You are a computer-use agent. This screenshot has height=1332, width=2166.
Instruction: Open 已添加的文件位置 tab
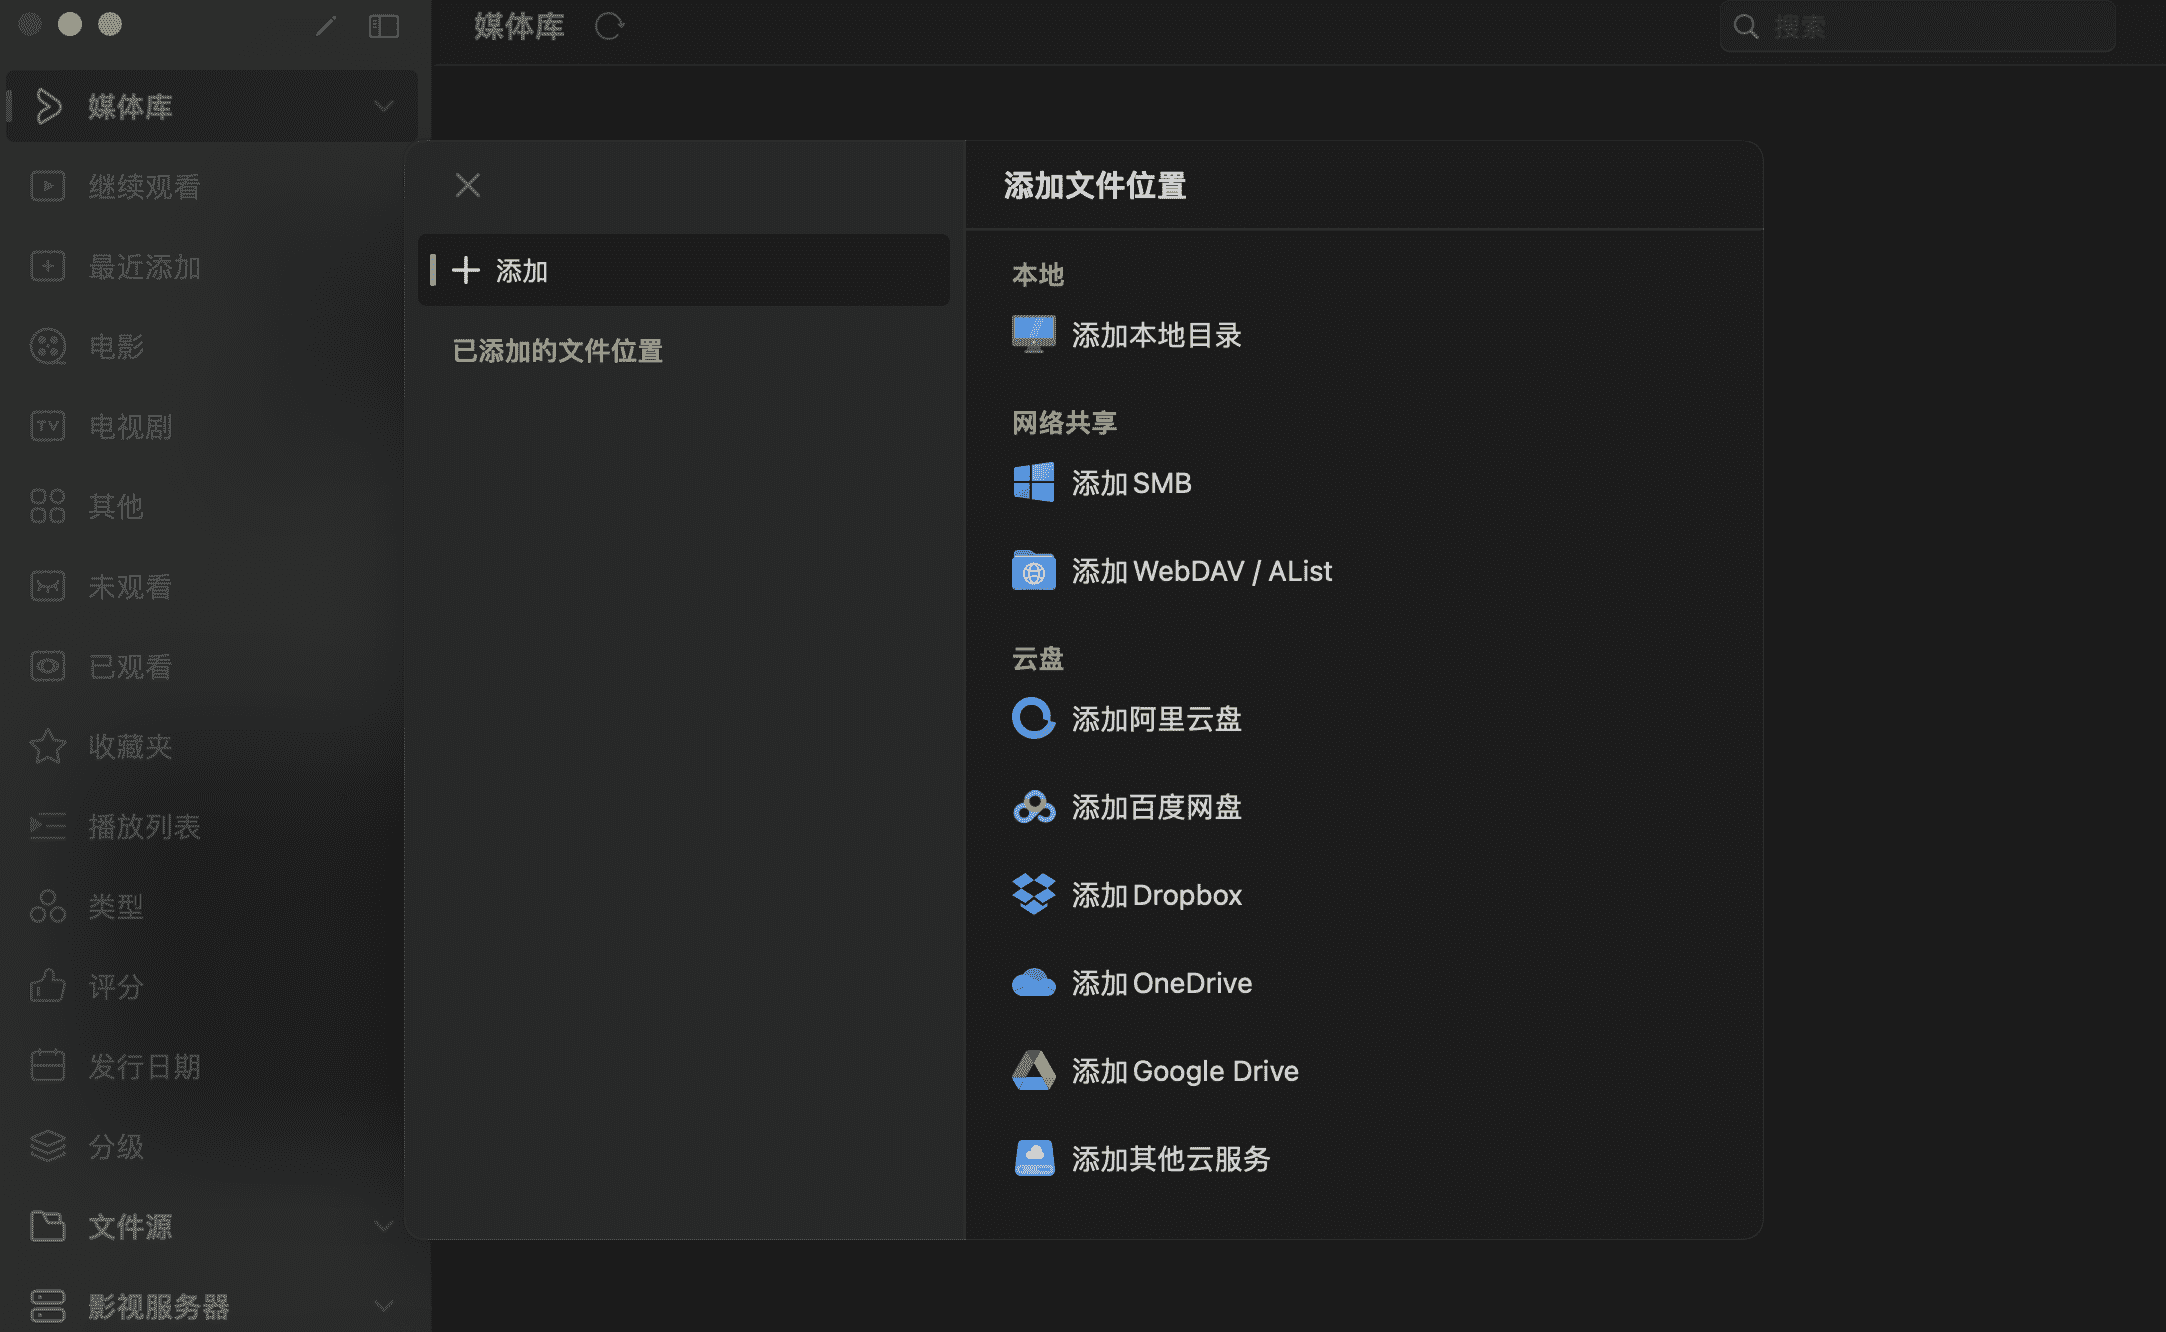pos(558,351)
